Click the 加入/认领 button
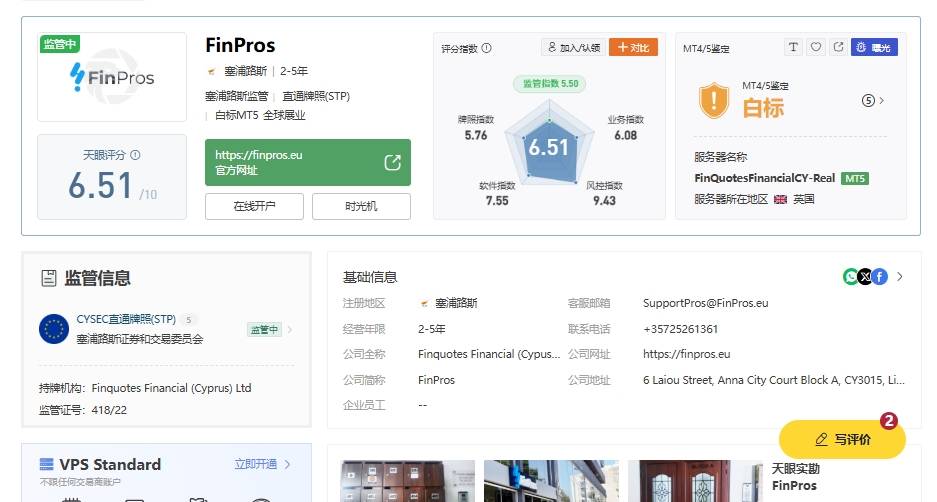The image size is (937, 502). [x=574, y=47]
